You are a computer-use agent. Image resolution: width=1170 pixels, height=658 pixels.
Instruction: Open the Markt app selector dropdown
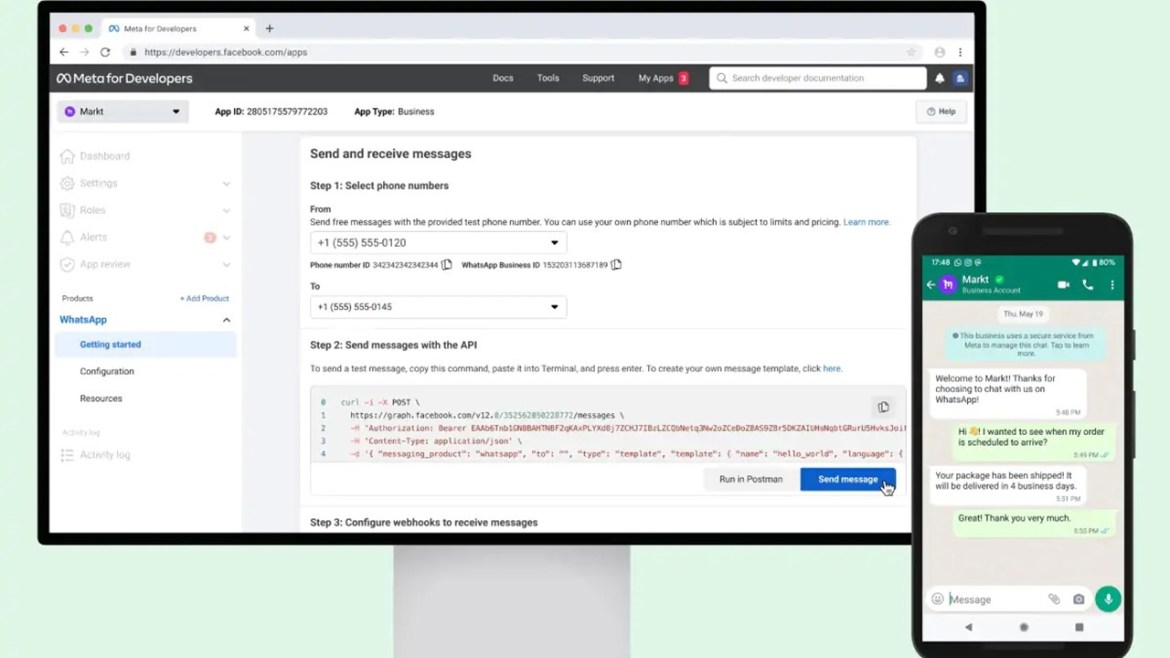pos(123,112)
